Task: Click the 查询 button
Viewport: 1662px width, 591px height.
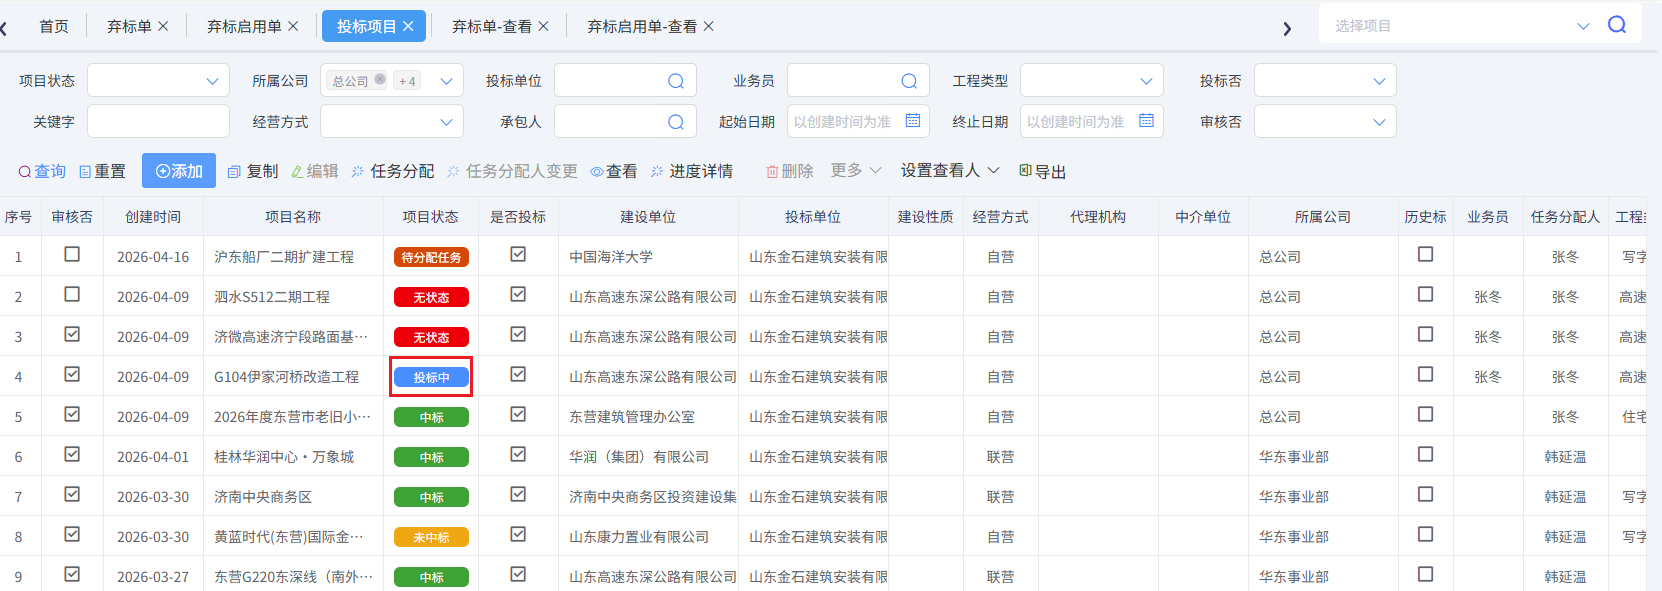Action: point(42,171)
